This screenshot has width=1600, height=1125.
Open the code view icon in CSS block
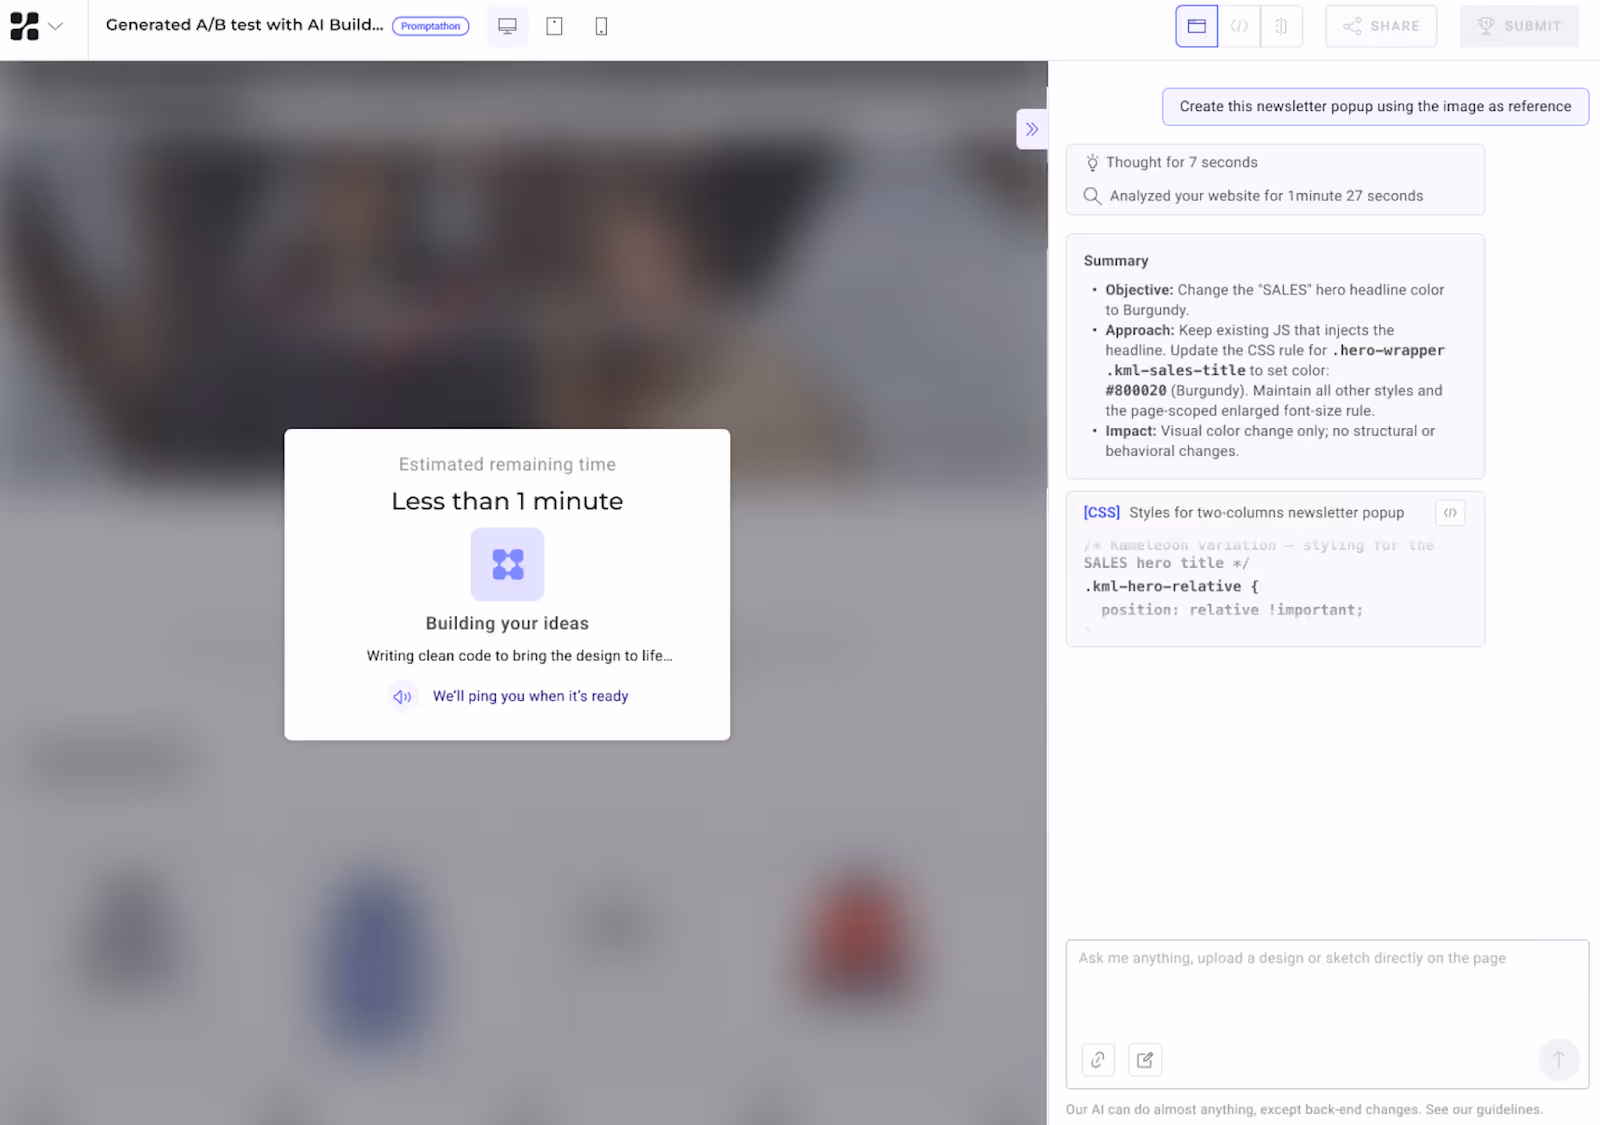click(1450, 512)
